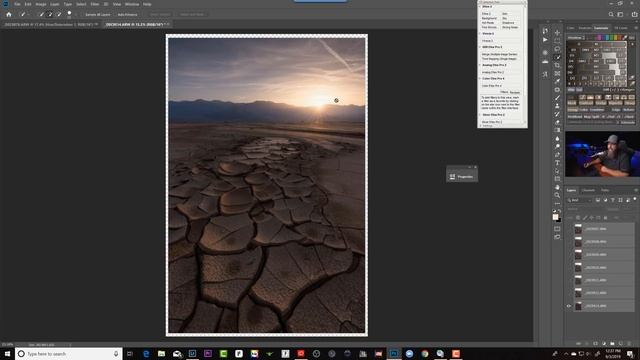Swap foreground and background colors
Image resolution: width=640 pixels, height=360 pixels.
tap(560, 211)
